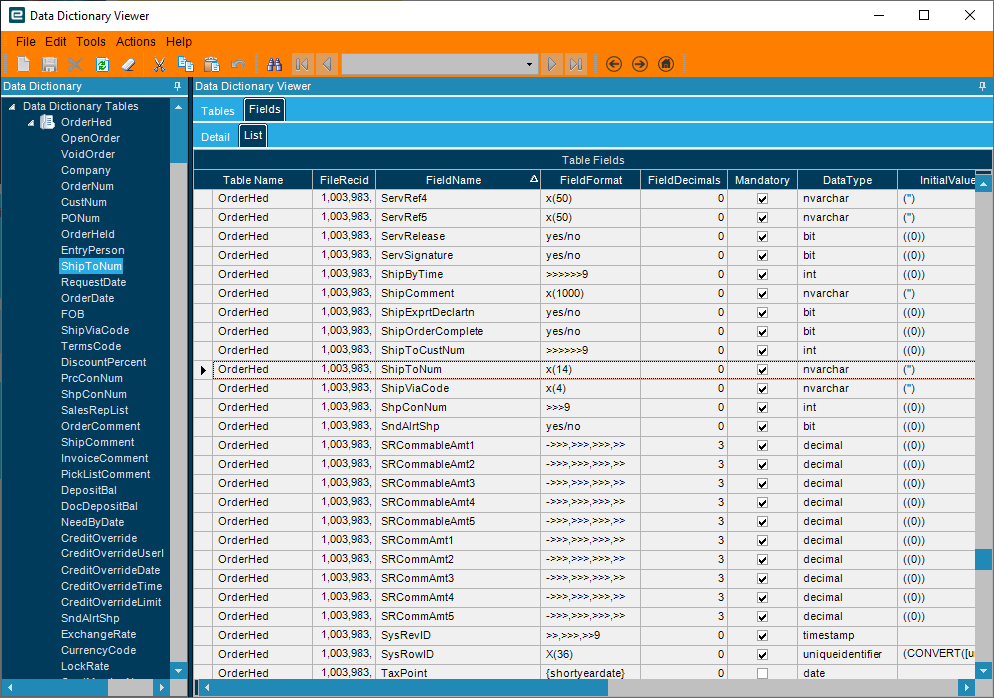The width and height of the screenshot is (994, 698).
Task: Pin the Data Dictionary Viewer panel
Action: pos(982,86)
